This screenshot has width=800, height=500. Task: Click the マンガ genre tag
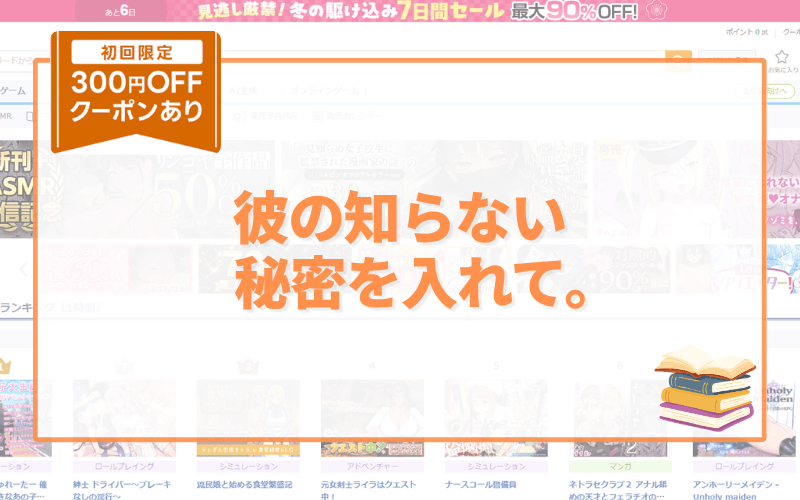click(620, 466)
